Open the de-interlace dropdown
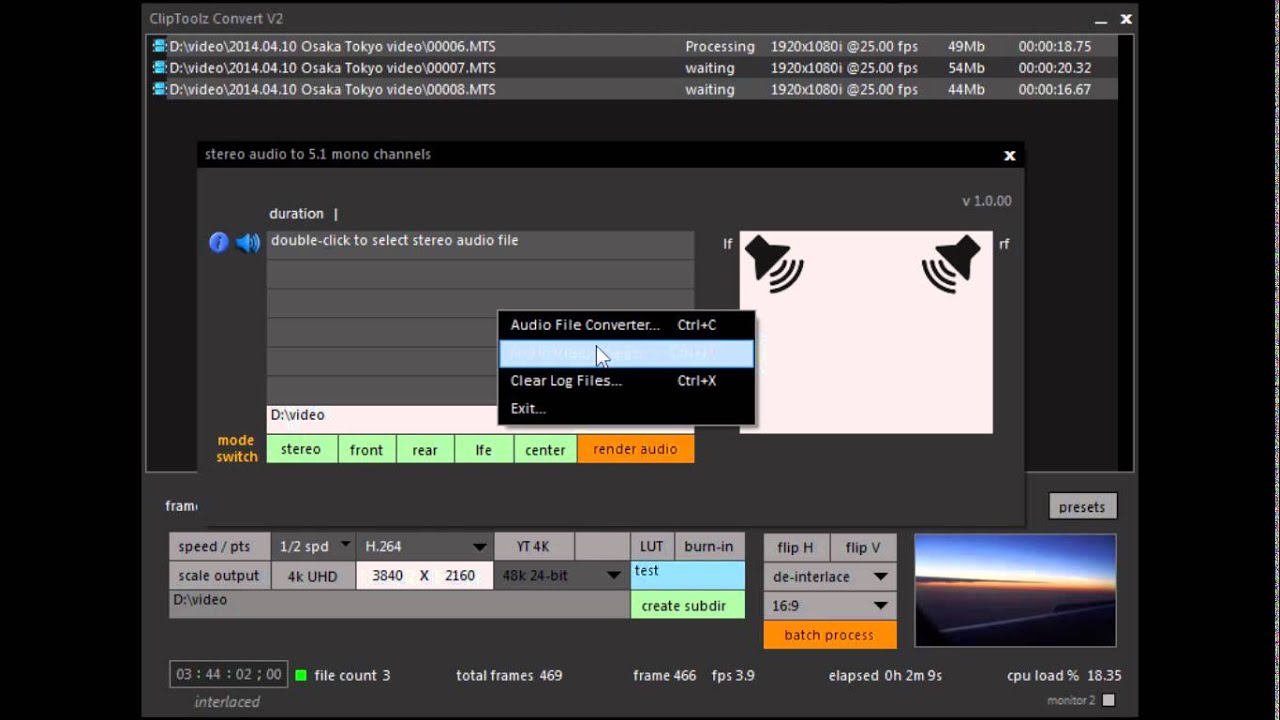 830,576
